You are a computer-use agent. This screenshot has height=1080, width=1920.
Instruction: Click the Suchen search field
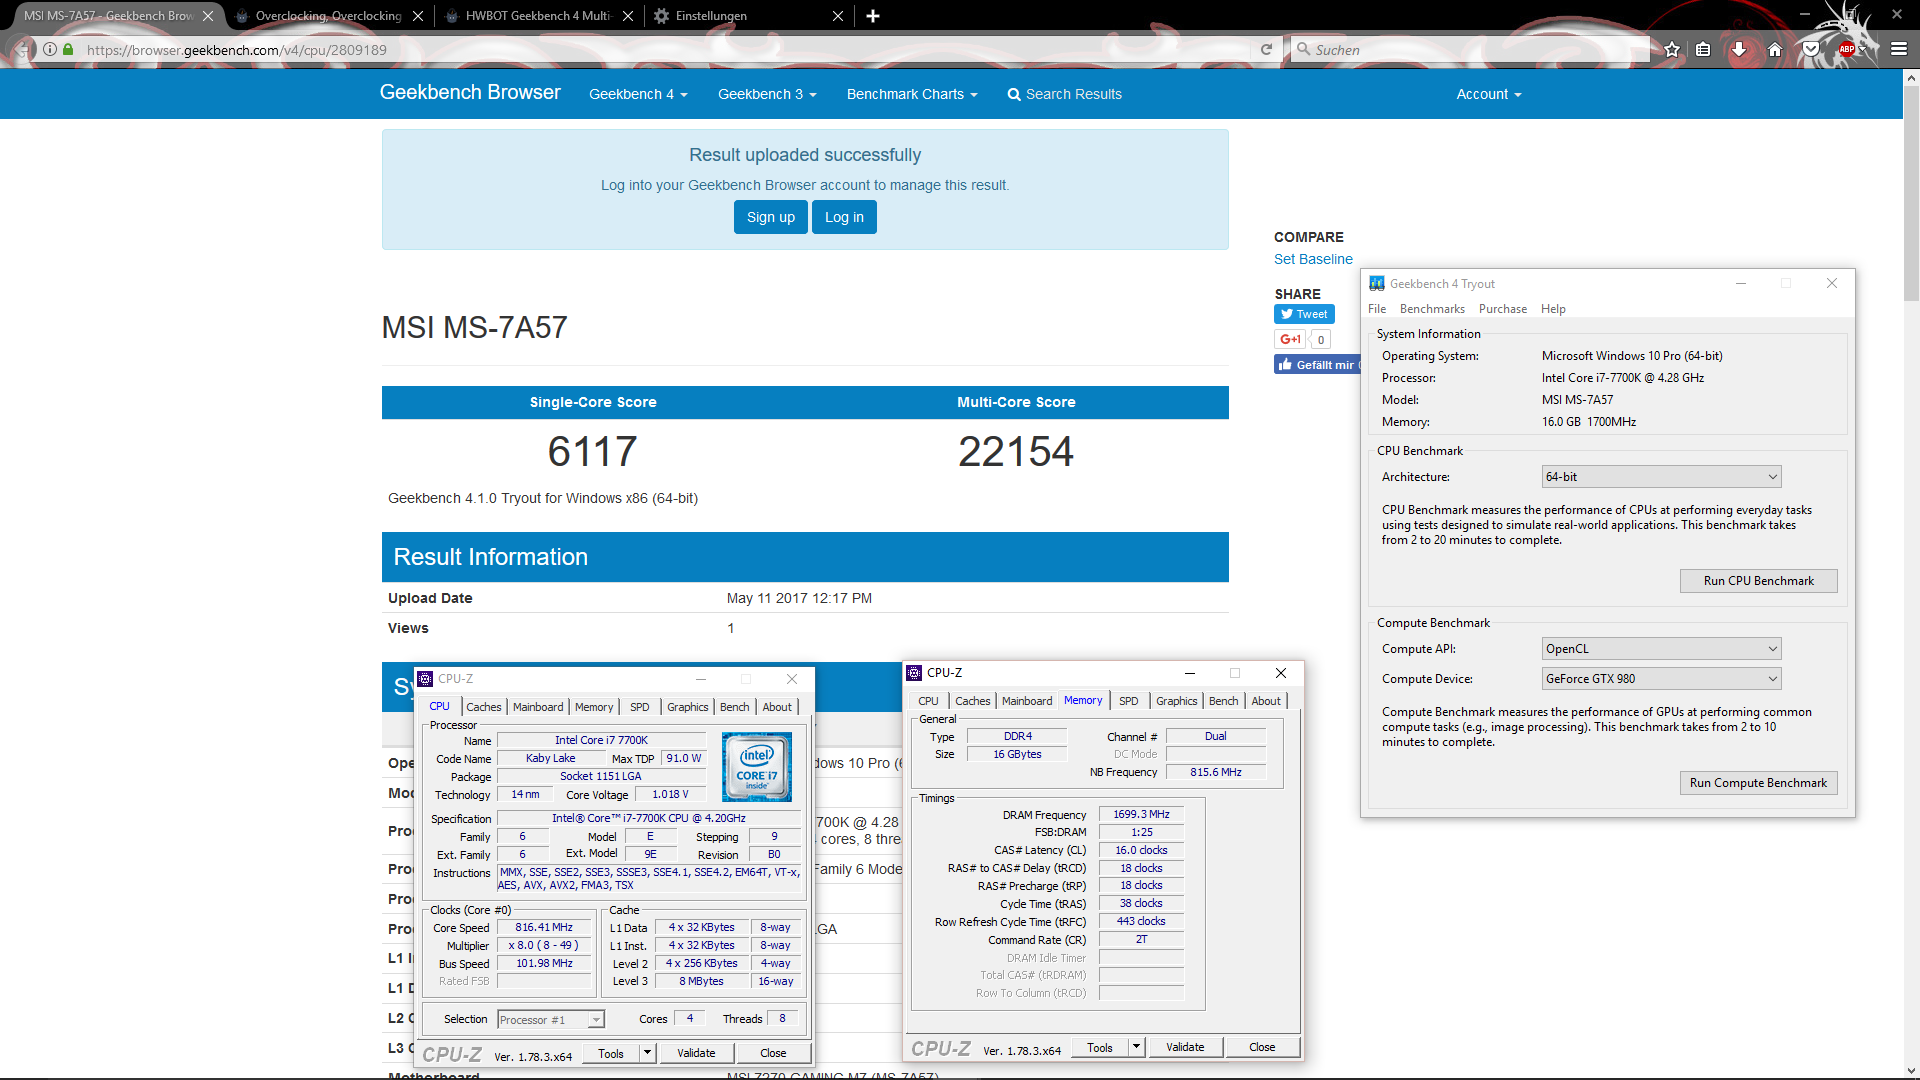point(1470,49)
